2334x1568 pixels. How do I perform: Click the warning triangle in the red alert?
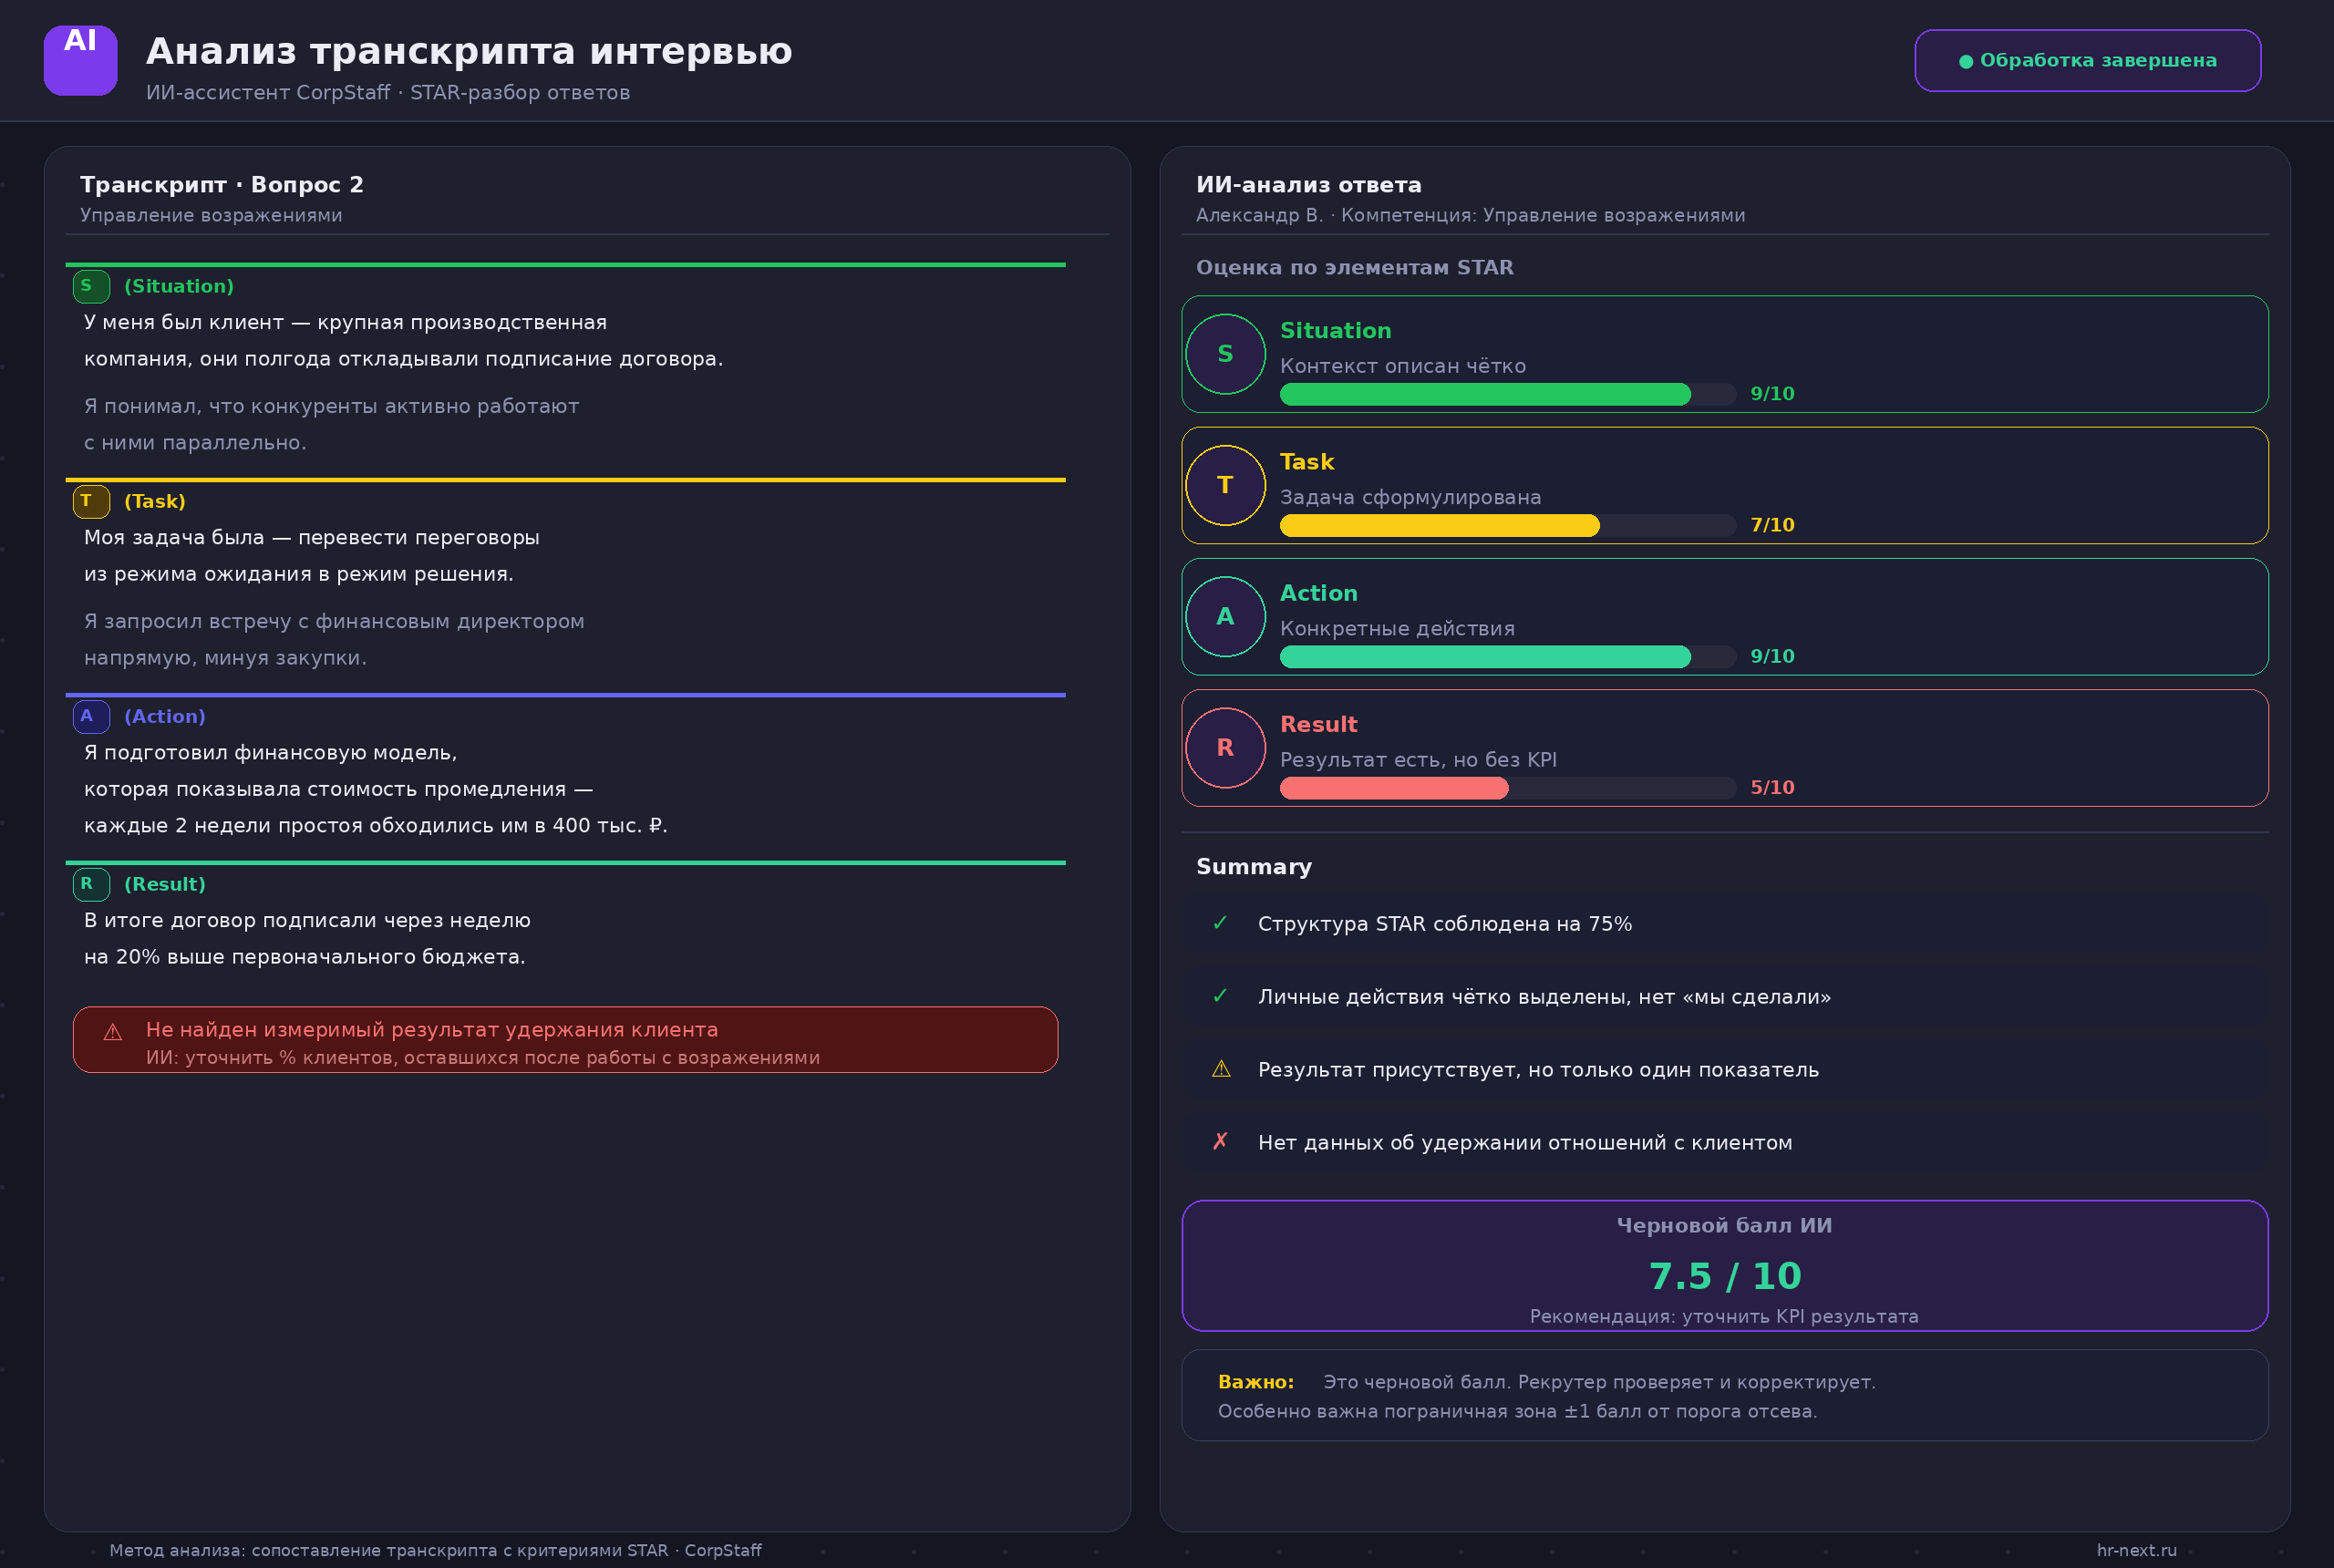tap(113, 1032)
